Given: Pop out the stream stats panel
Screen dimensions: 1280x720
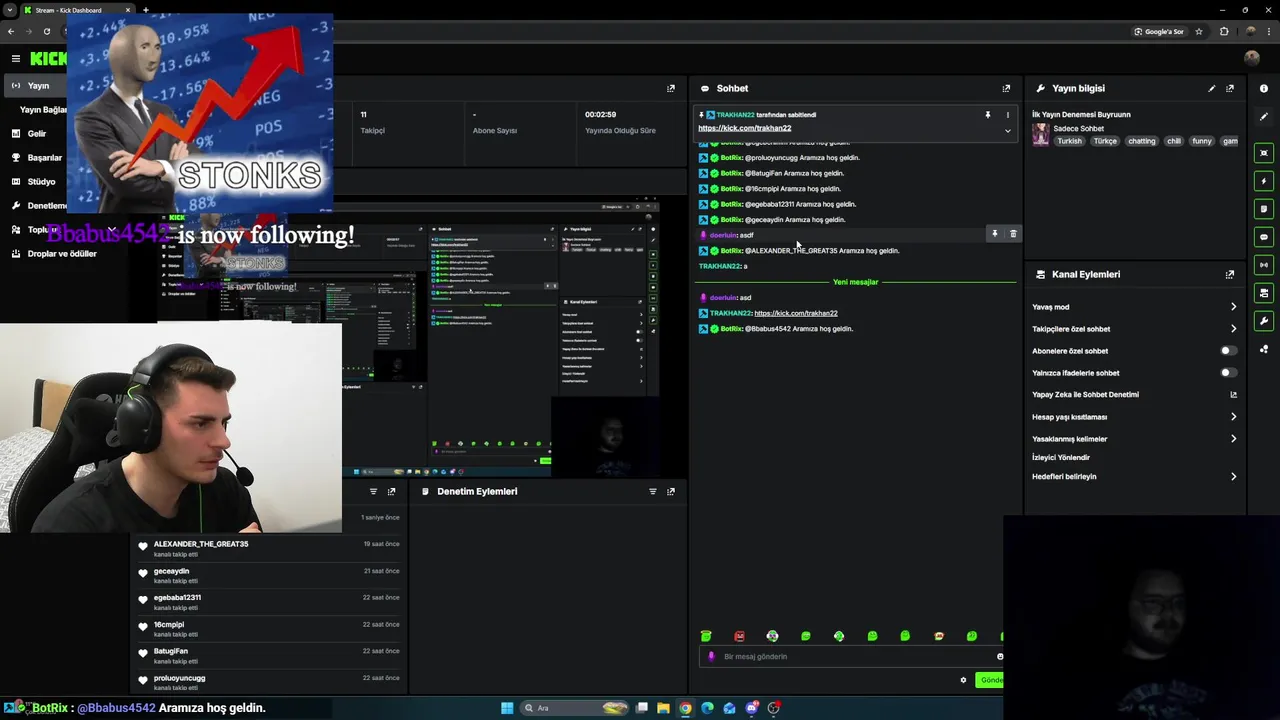Looking at the screenshot, I should click(x=671, y=88).
